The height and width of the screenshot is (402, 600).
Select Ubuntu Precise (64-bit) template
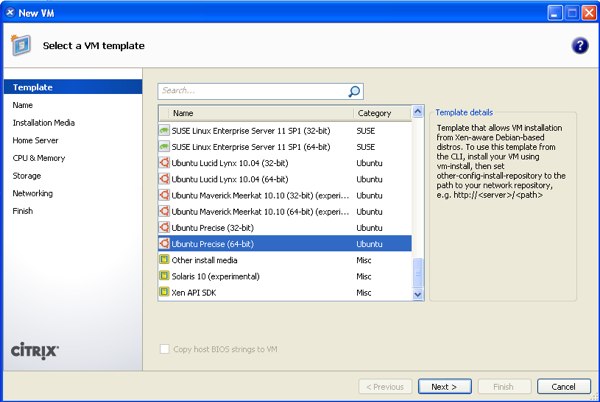[x=285, y=244]
